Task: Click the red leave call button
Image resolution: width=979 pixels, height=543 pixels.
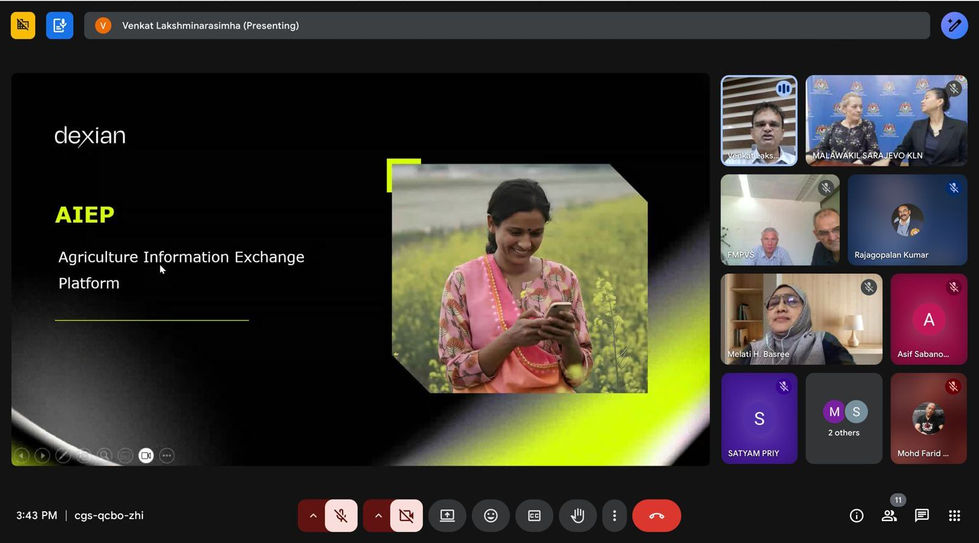Action: 656,516
